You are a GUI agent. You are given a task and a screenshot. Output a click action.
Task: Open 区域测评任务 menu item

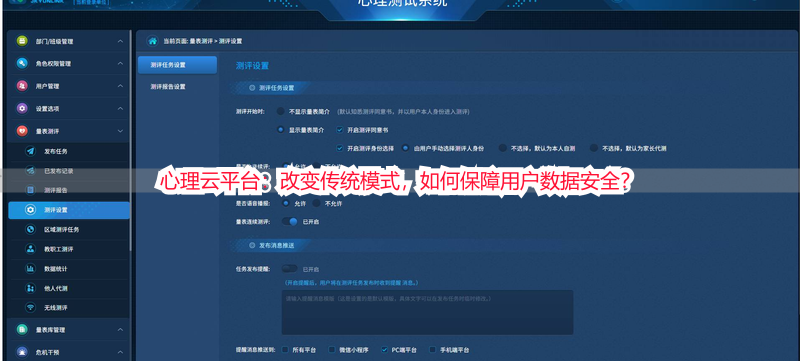(62, 229)
